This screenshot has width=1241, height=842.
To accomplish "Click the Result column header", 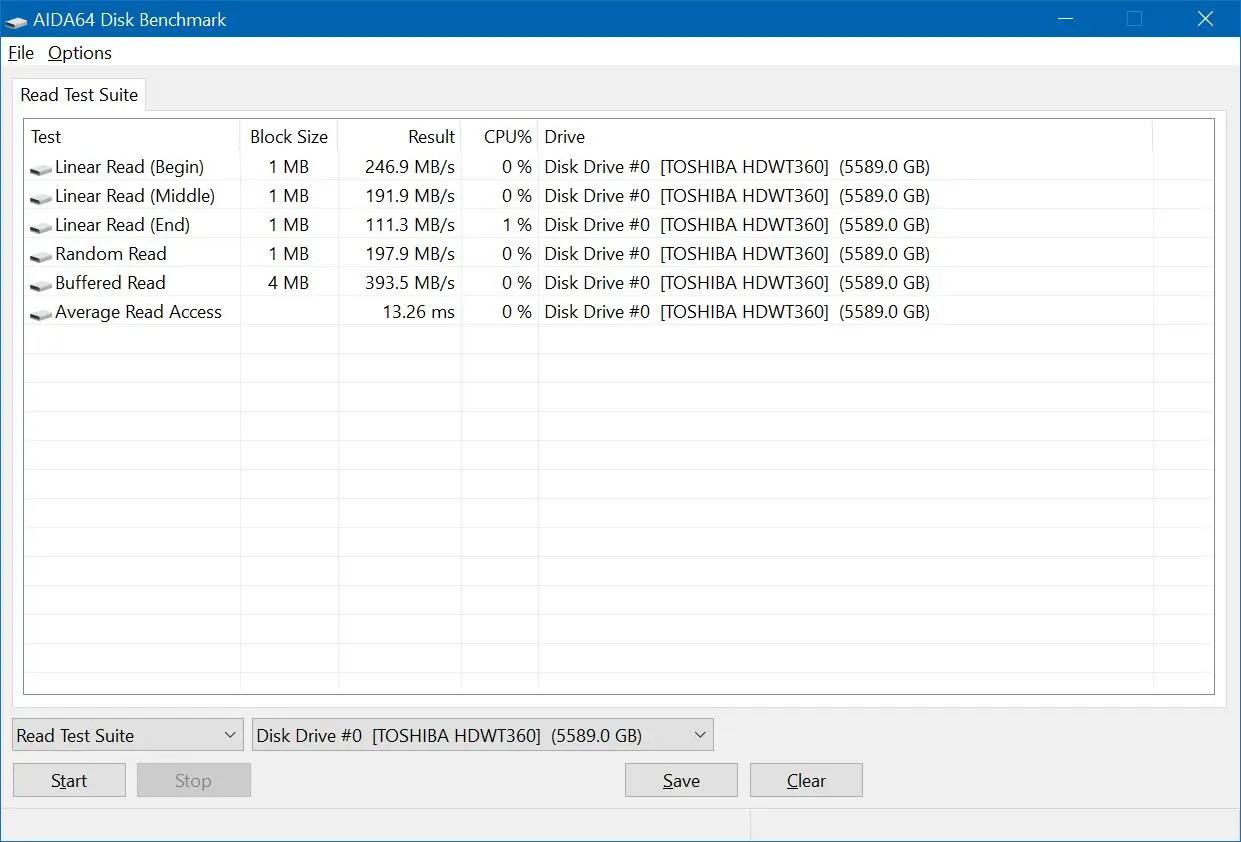I will click(400, 137).
